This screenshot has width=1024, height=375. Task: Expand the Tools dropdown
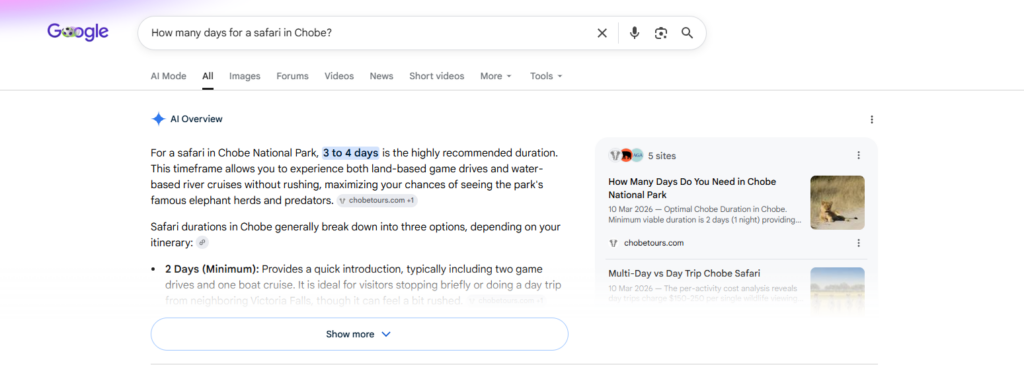tap(546, 76)
